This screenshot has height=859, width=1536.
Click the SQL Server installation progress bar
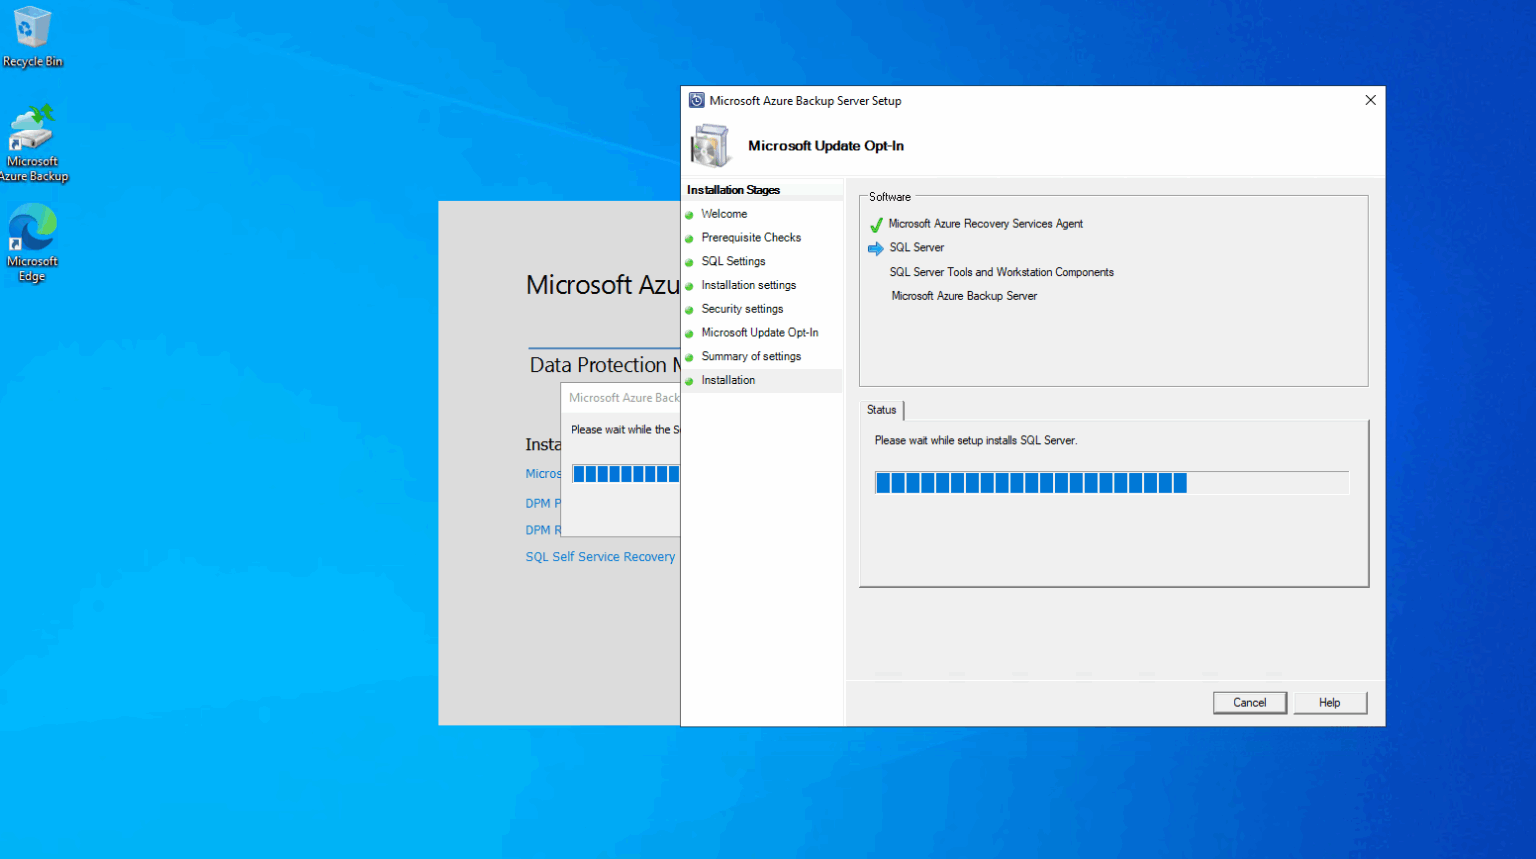click(1112, 482)
